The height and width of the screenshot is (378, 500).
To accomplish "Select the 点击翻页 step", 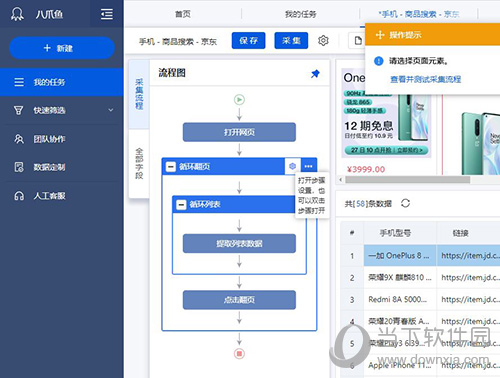I will (239, 300).
